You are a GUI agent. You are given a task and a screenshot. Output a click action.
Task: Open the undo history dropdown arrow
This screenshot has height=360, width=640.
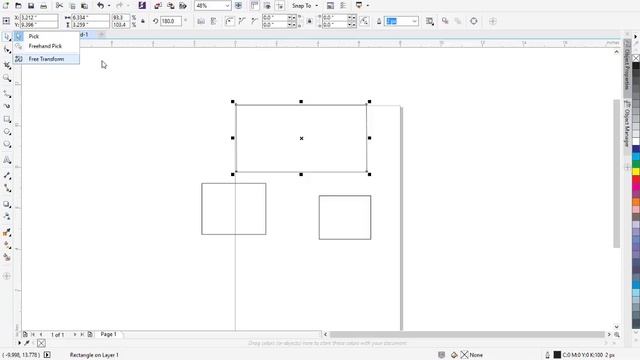(109, 6)
